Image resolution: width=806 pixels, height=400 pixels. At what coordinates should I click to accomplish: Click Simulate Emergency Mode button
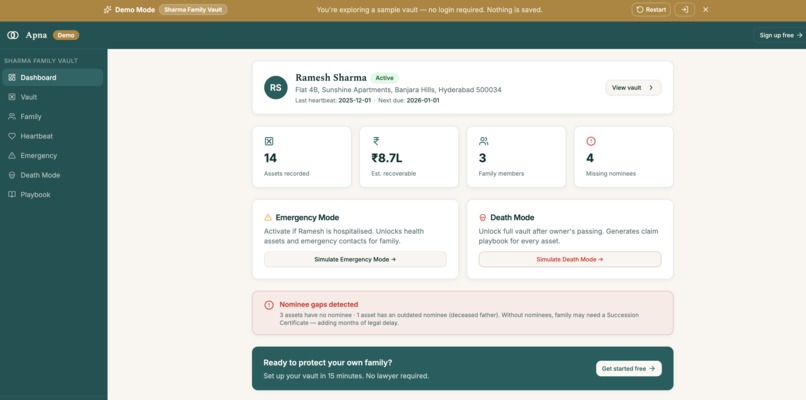[x=355, y=260]
